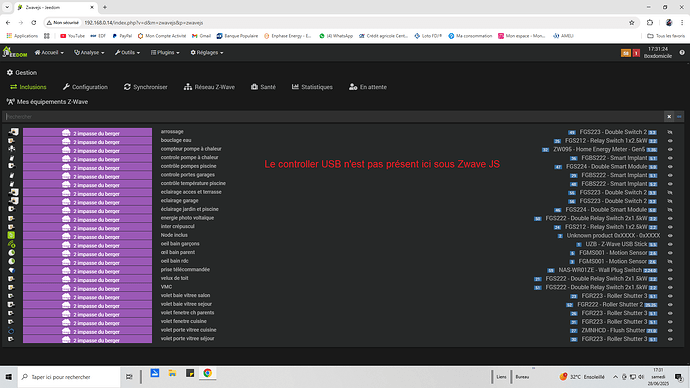690x388 pixels.
Task: Toggle visibility eye for UZB Z-Wave USB Stick
Action: pos(670,244)
